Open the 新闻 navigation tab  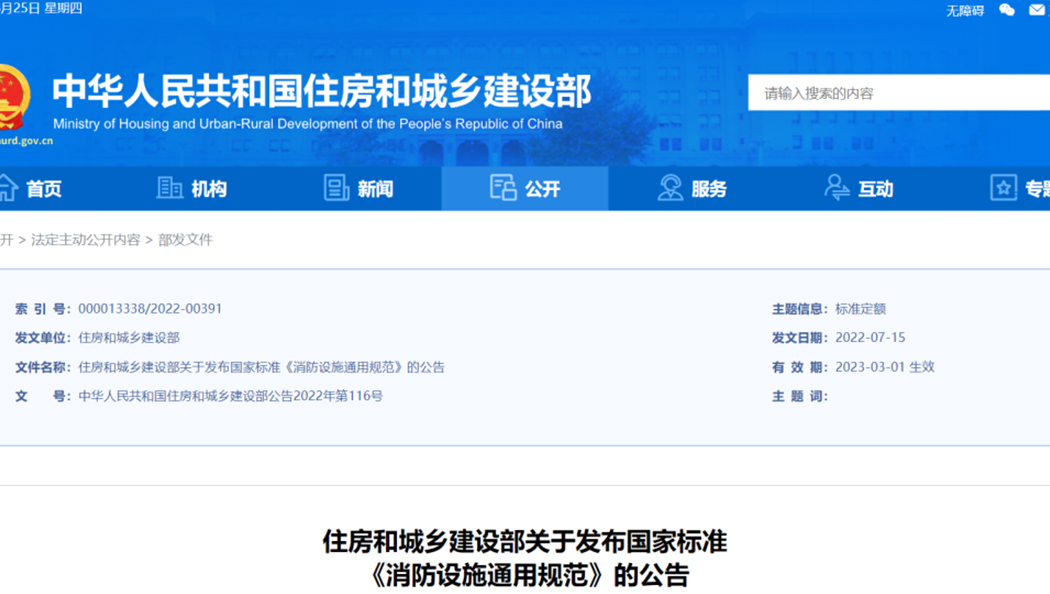pos(375,190)
